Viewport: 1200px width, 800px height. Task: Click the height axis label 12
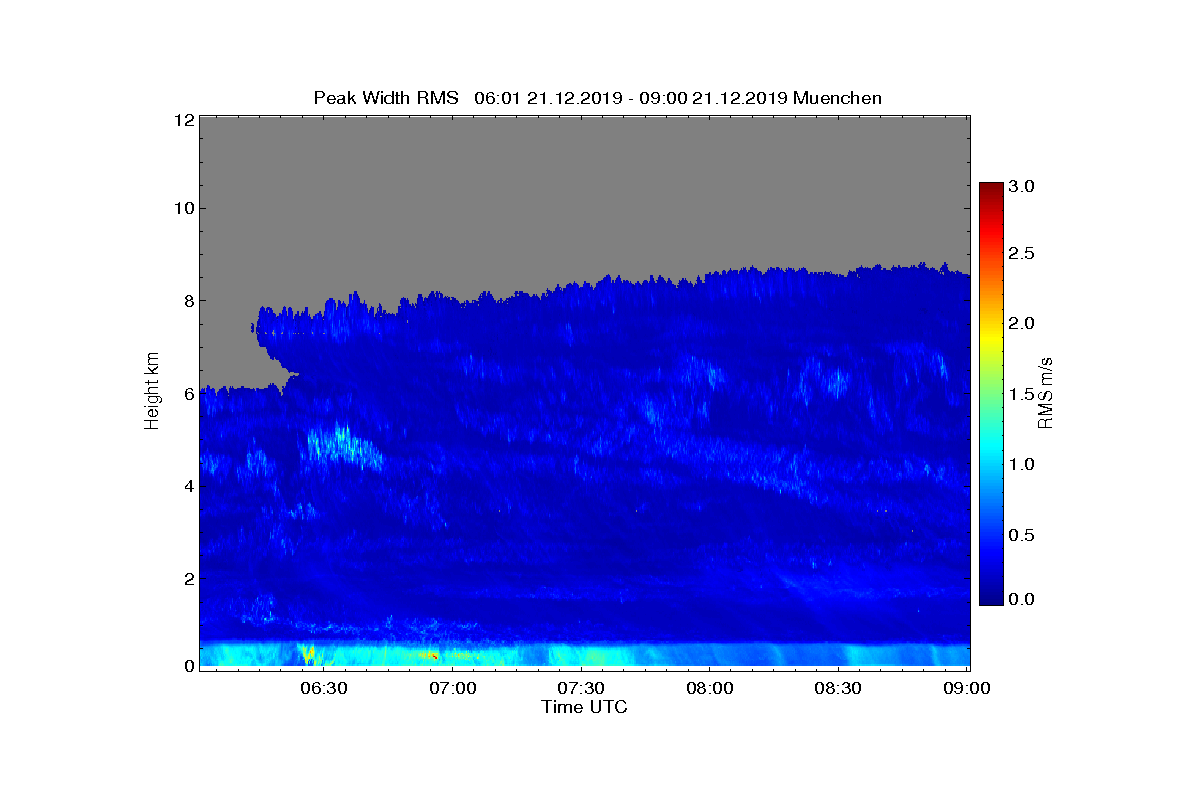tap(183, 120)
